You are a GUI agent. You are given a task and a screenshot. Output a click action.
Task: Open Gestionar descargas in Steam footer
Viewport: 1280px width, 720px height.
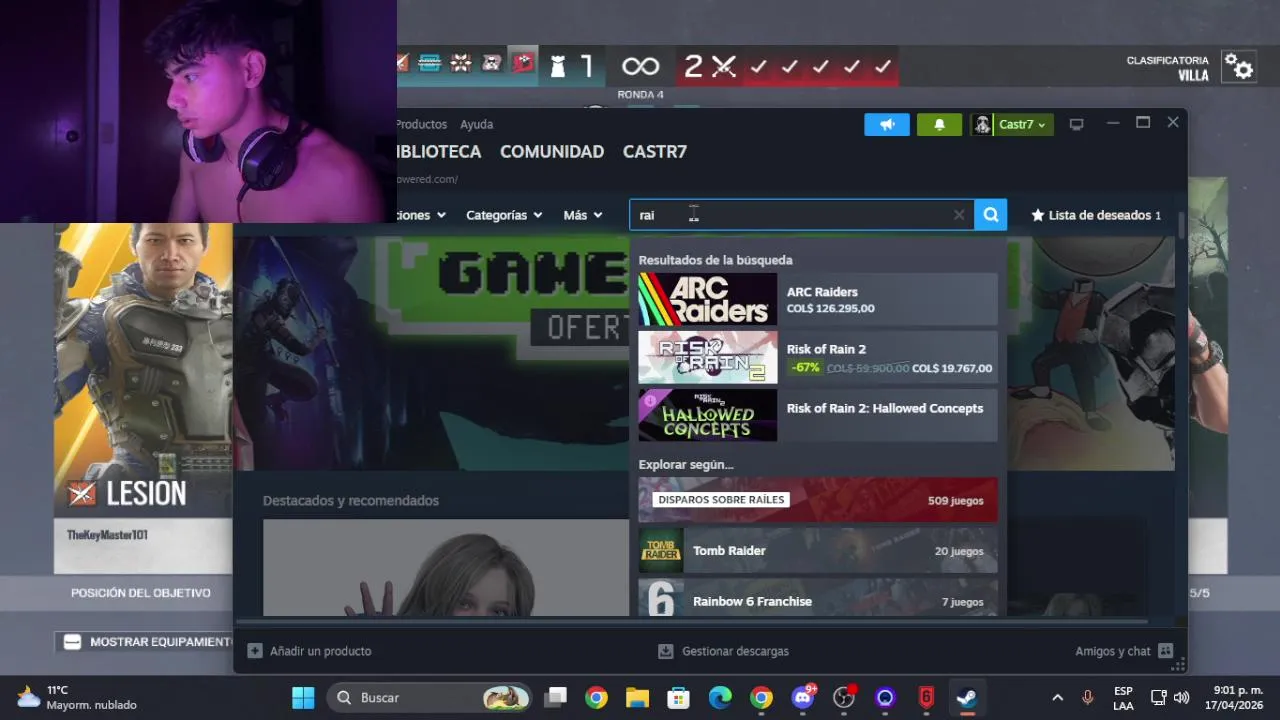(724, 651)
